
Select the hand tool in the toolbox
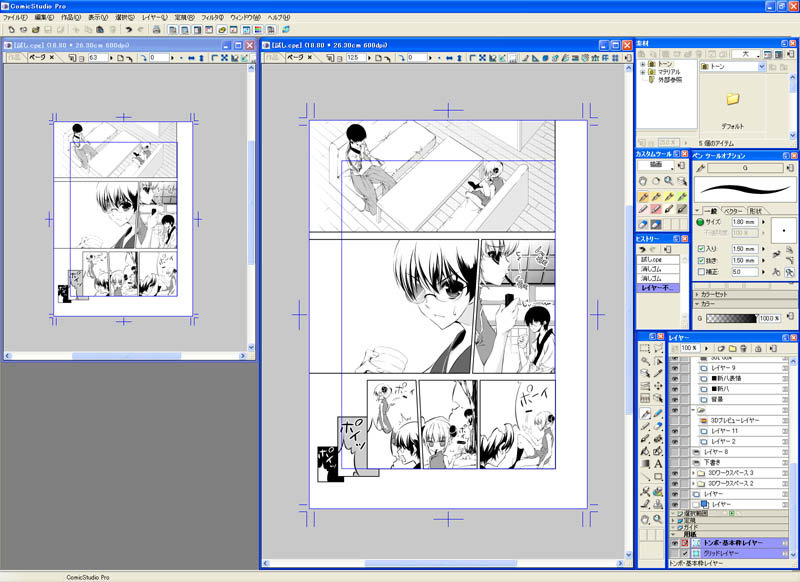[x=645, y=519]
